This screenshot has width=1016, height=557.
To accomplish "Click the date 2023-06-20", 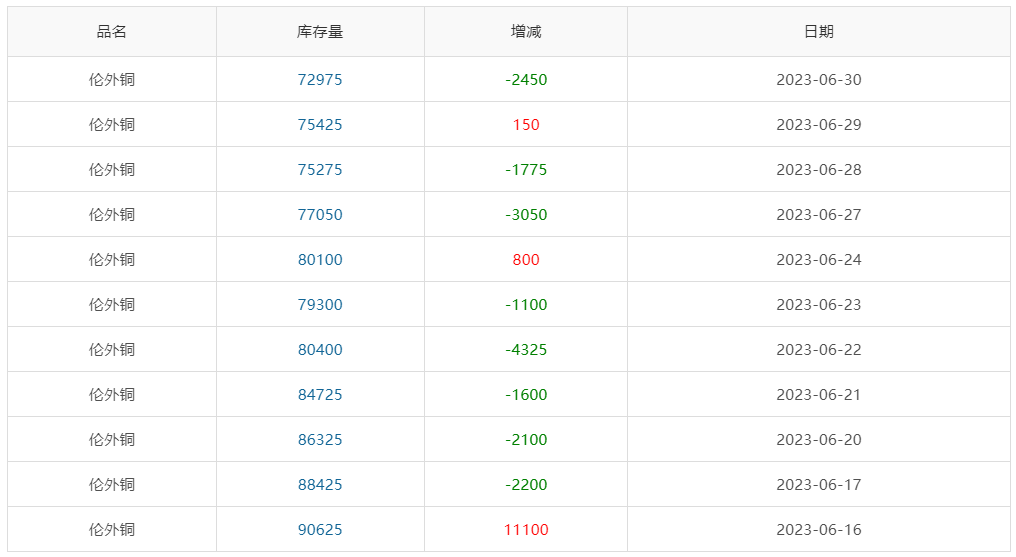I will pyautogui.click(x=819, y=440).
